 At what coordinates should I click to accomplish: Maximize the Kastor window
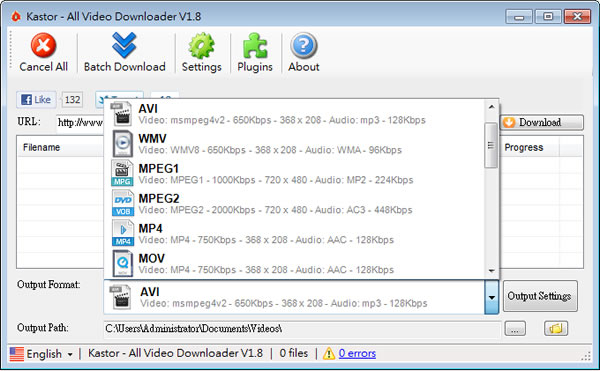(548, 17)
